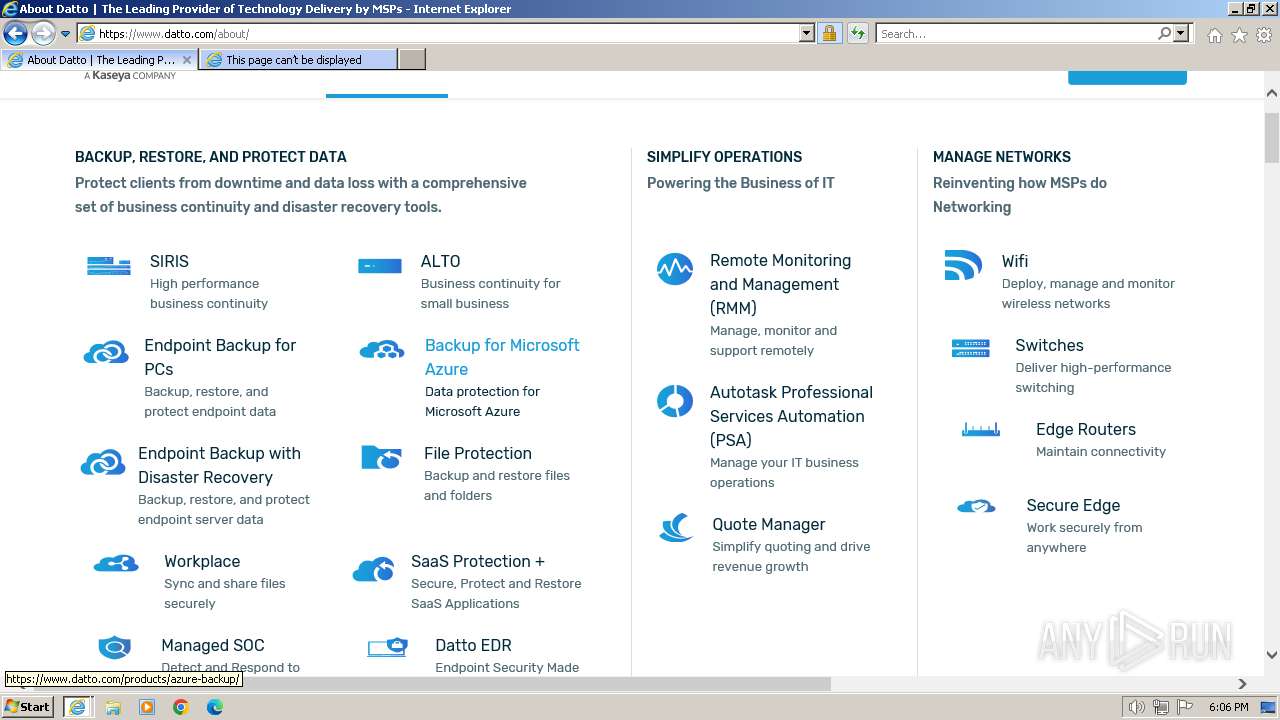
Task: Open the IE Tools gear icon
Action: tap(1264, 35)
